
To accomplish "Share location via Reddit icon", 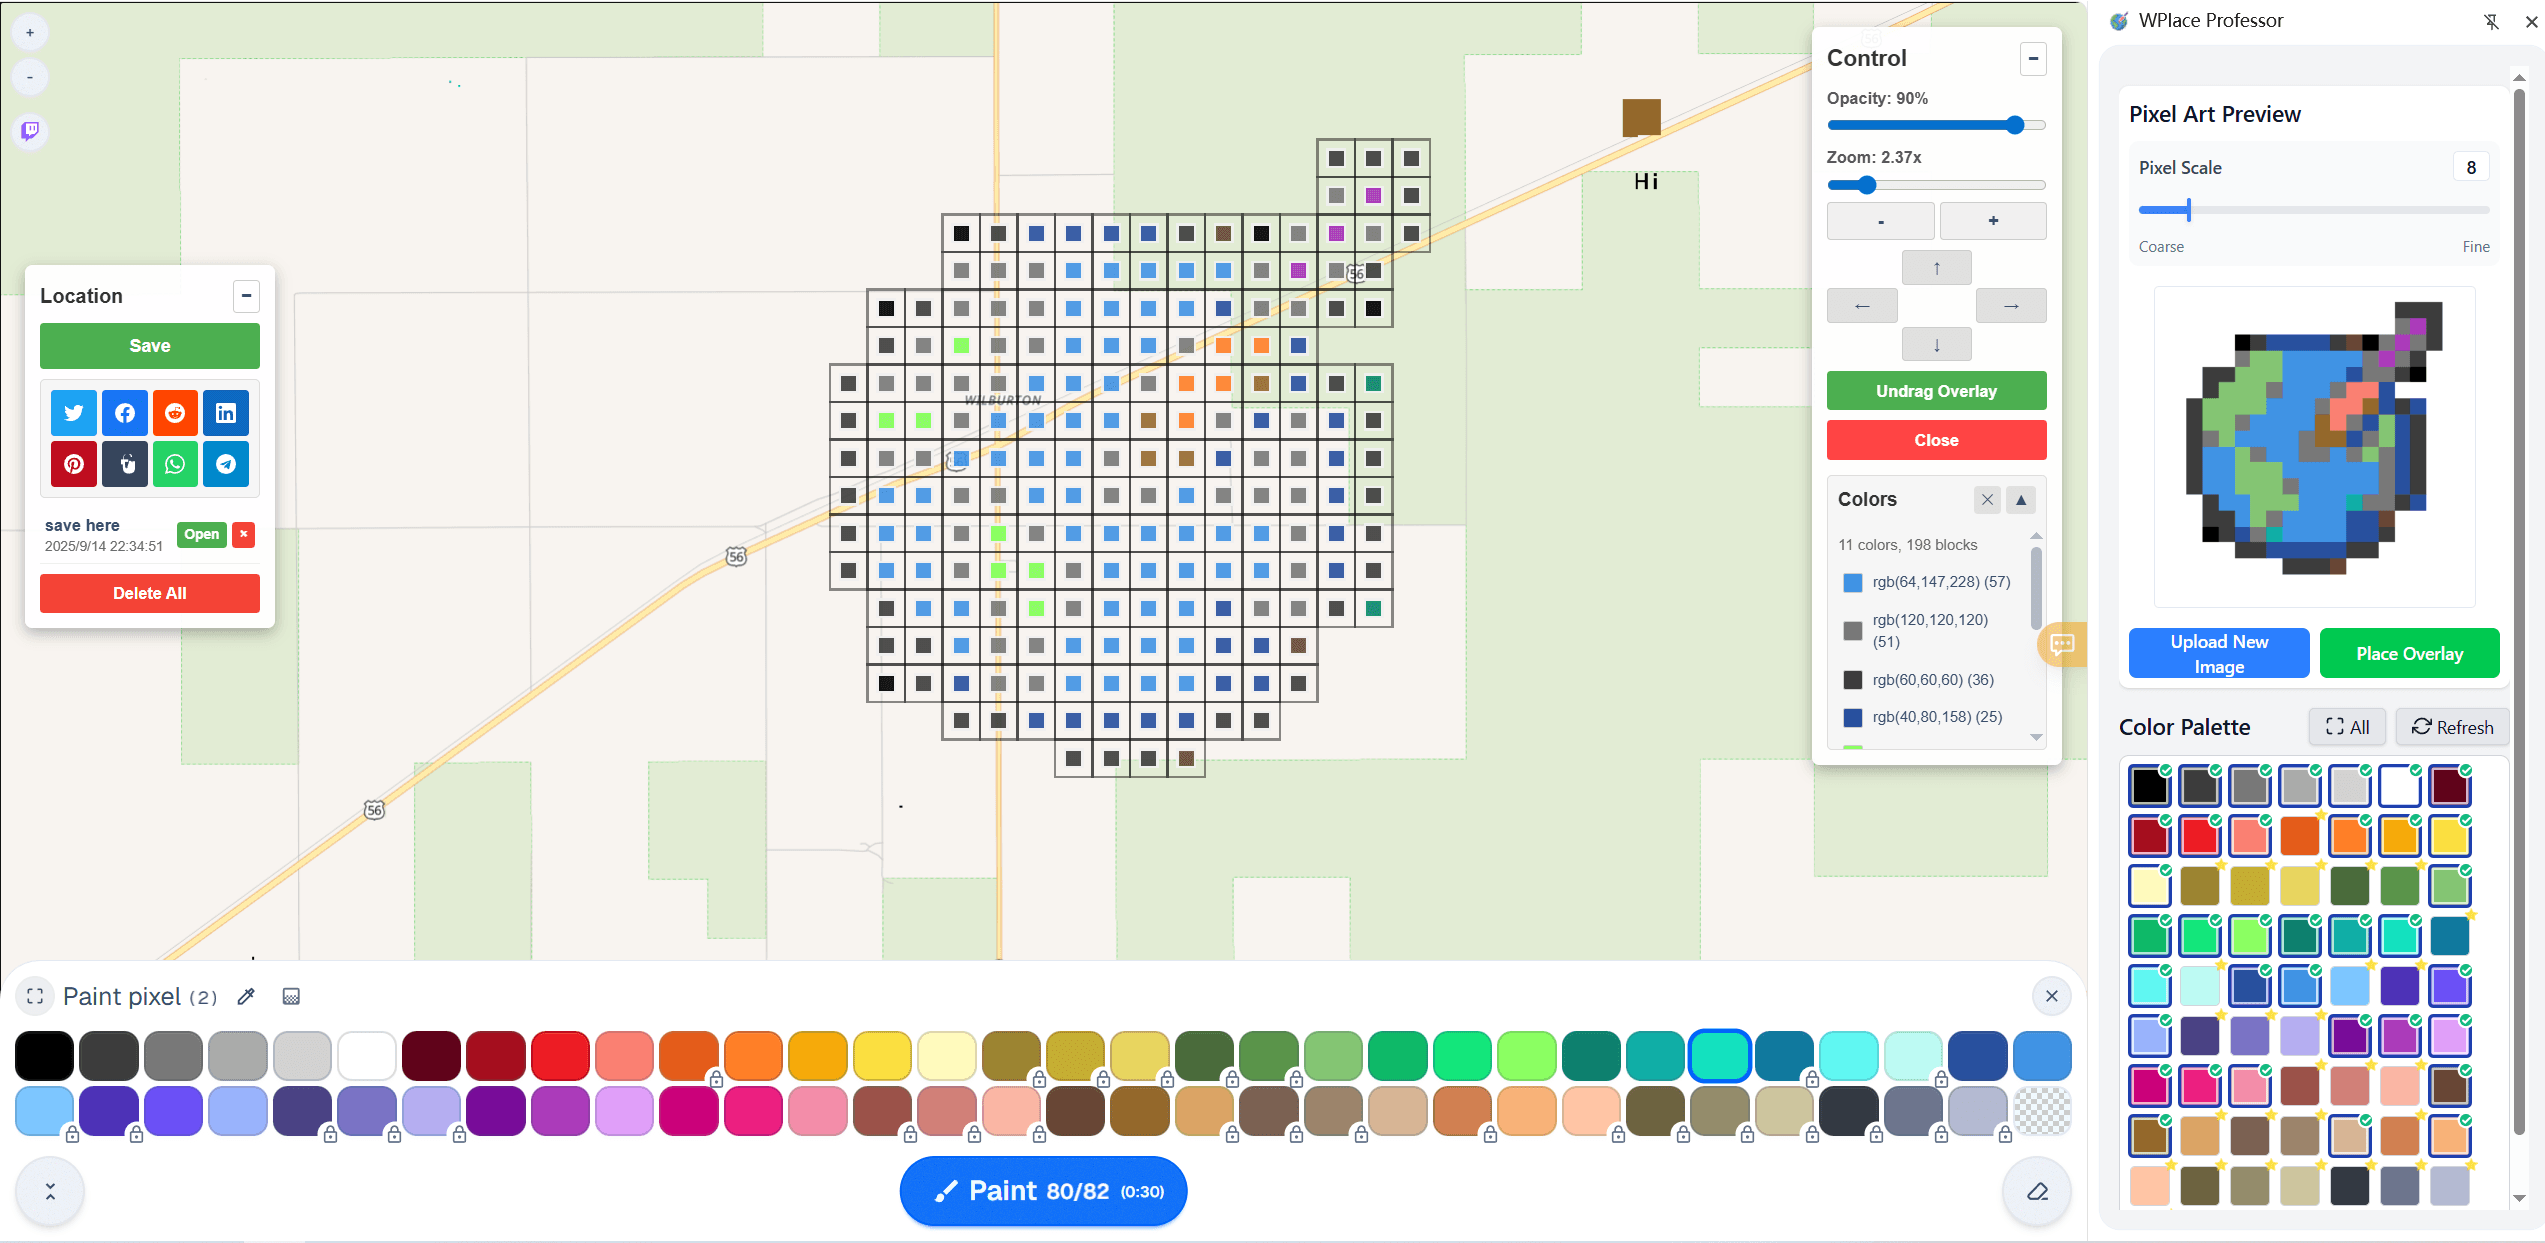I will click(x=175, y=413).
